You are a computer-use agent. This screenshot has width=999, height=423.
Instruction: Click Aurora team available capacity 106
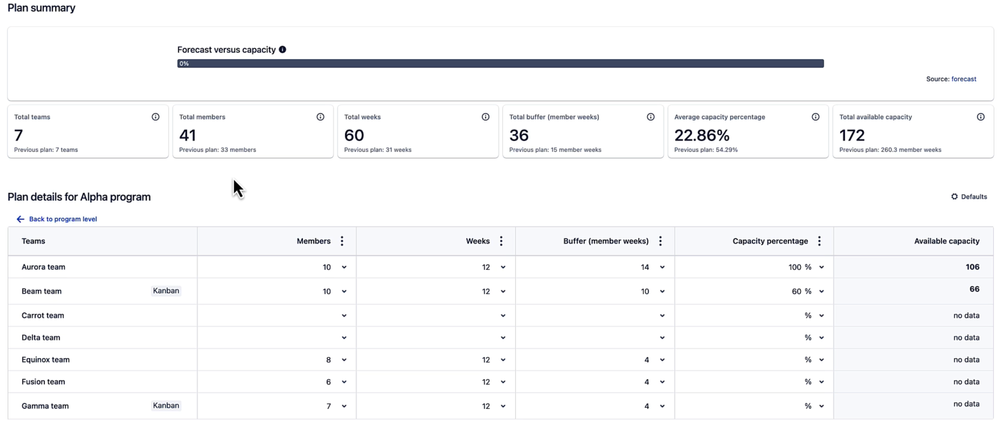(972, 267)
